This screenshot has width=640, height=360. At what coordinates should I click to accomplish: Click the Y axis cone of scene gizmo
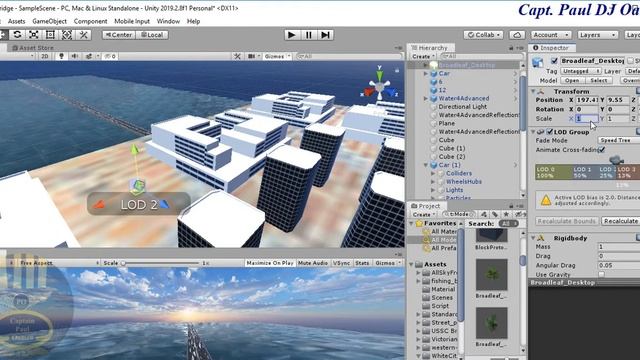(380, 75)
